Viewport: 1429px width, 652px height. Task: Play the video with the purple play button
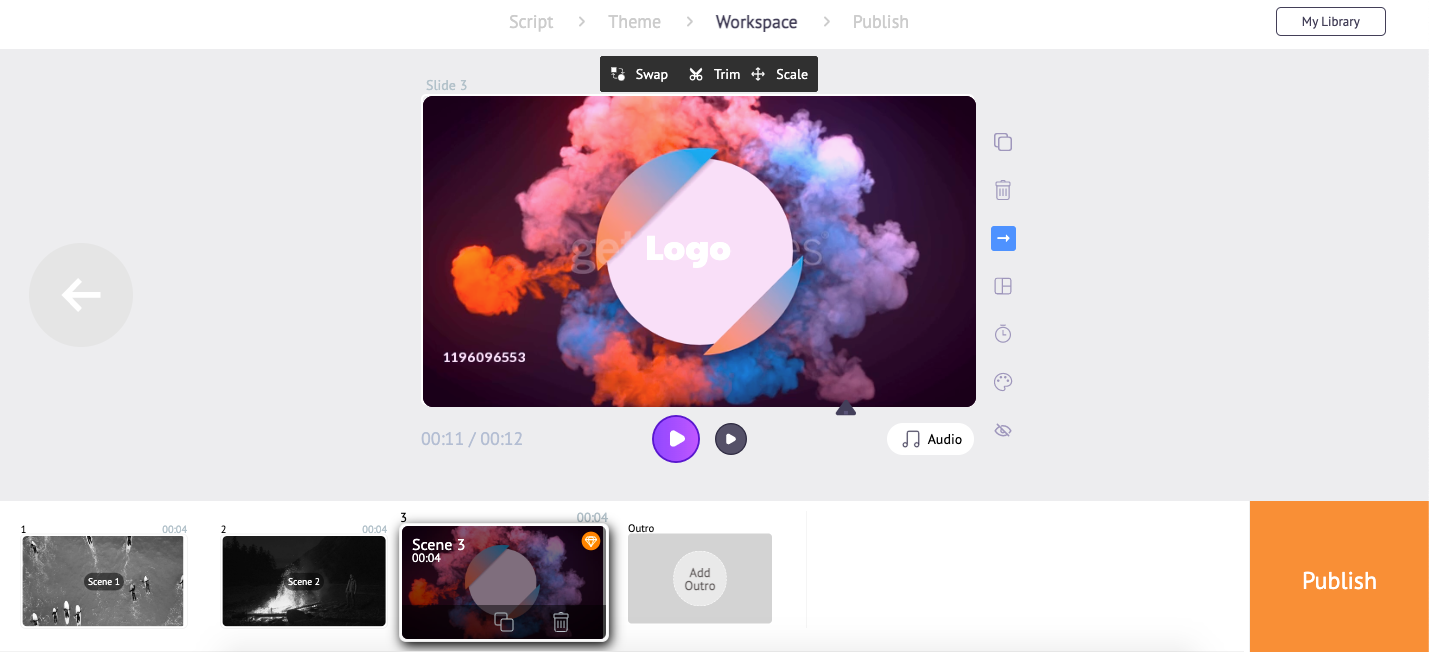pos(676,439)
